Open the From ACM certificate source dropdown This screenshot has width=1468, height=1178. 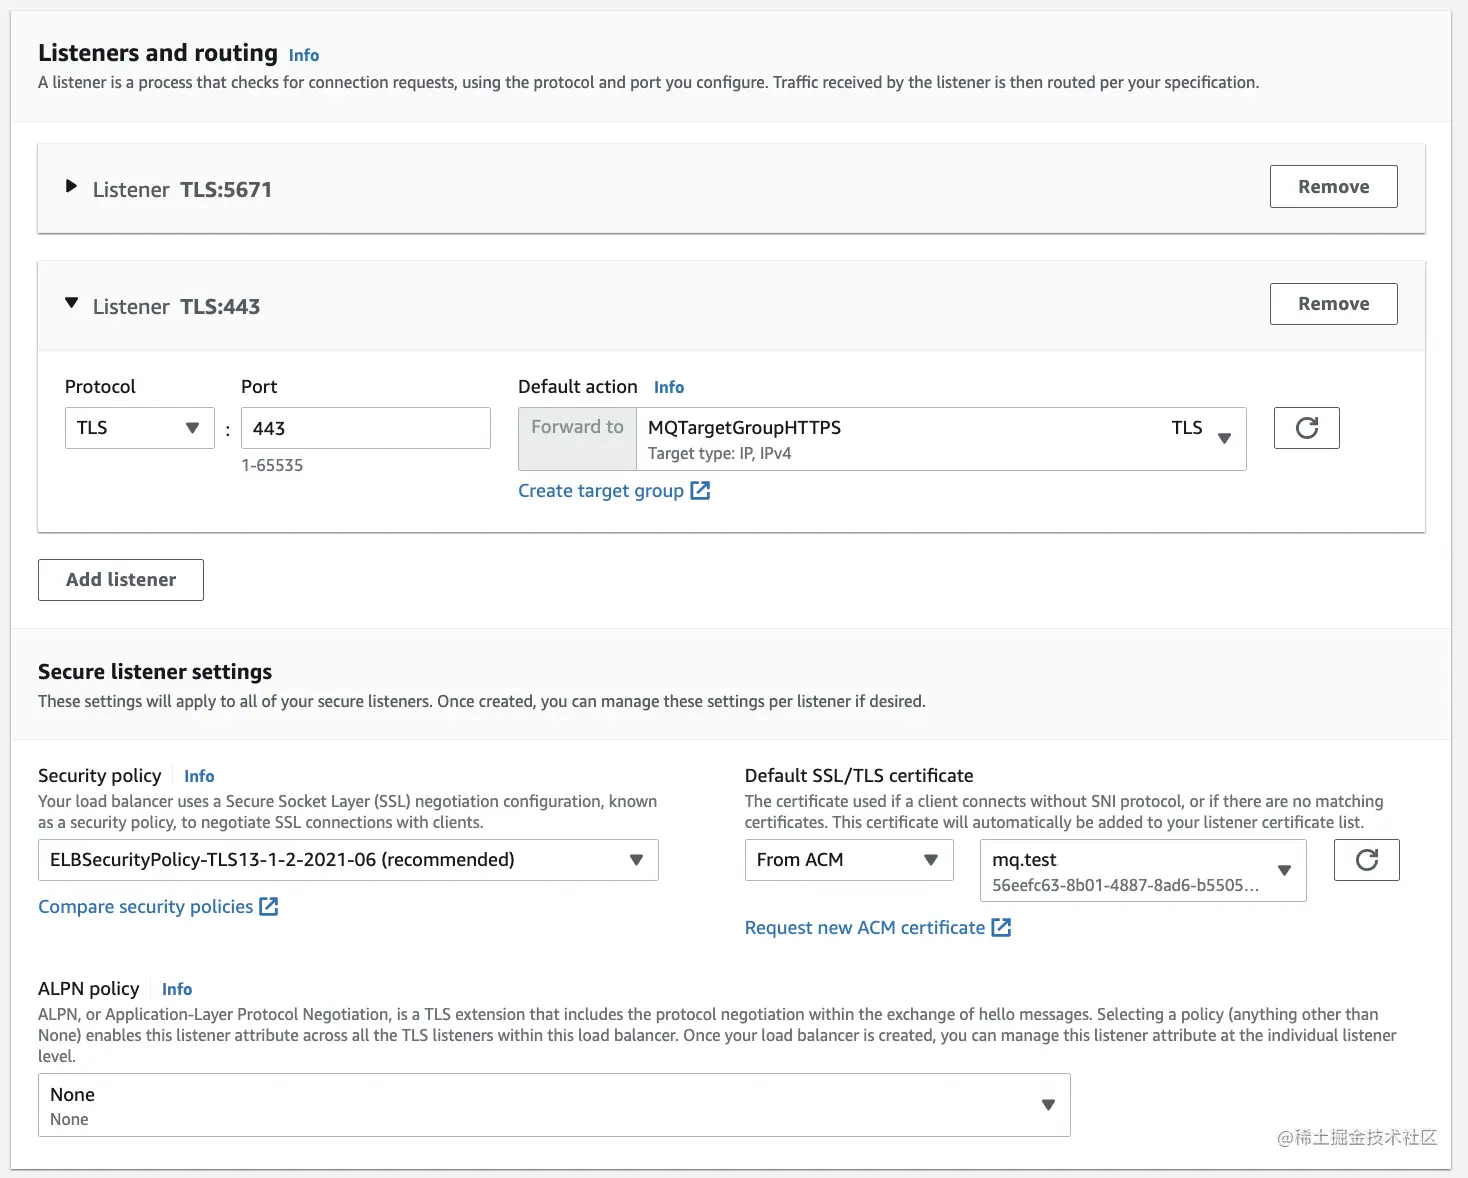848,860
